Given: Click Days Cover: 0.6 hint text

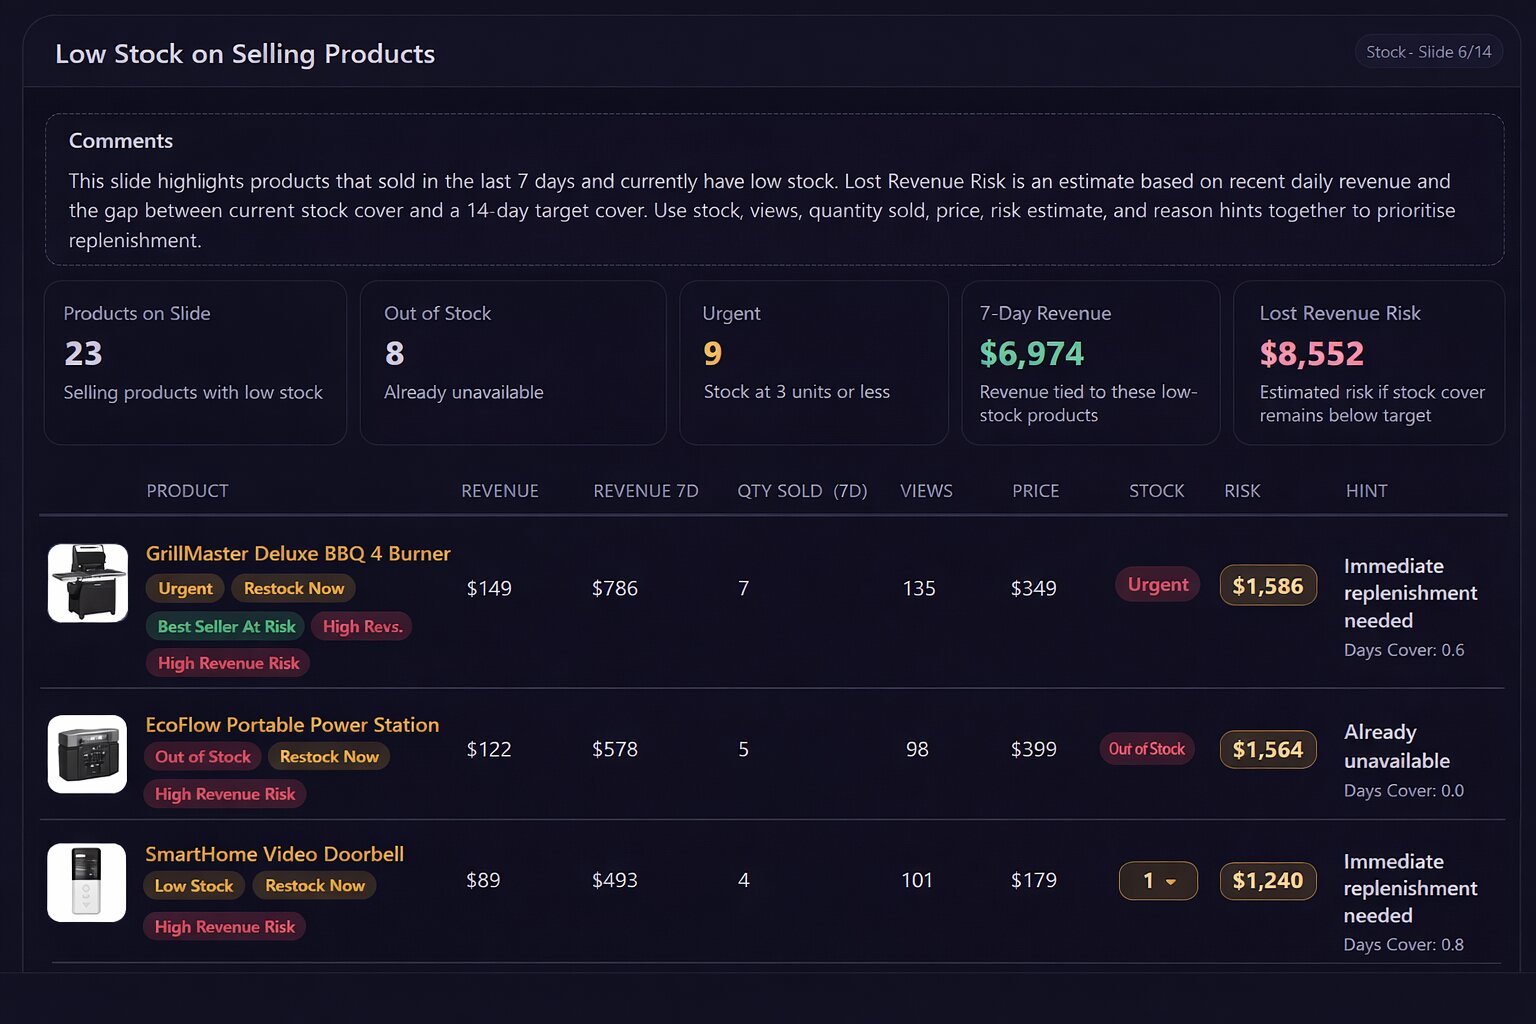Looking at the screenshot, I should click(x=1404, y=650).
